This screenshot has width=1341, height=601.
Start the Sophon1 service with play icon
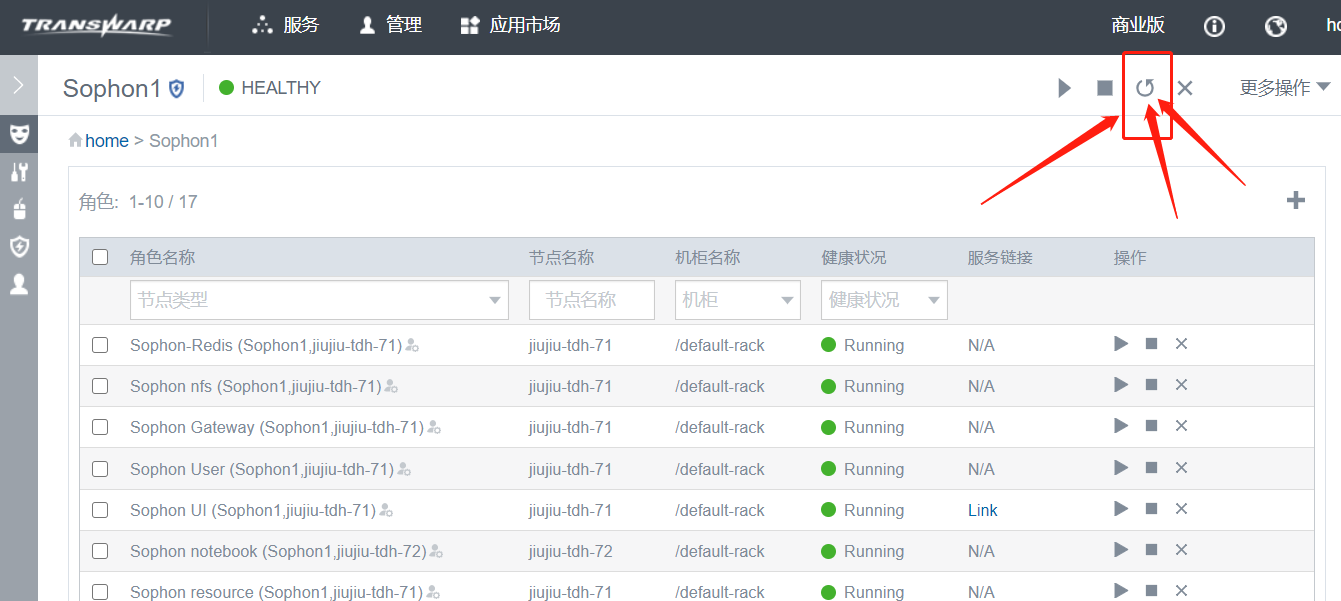click(x=1064, y=88)
